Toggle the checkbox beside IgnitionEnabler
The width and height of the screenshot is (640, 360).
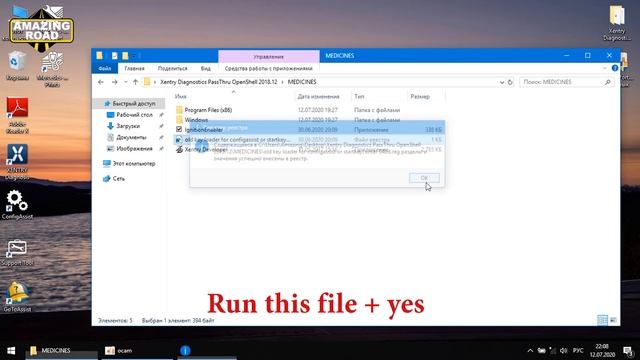point(179,129)
